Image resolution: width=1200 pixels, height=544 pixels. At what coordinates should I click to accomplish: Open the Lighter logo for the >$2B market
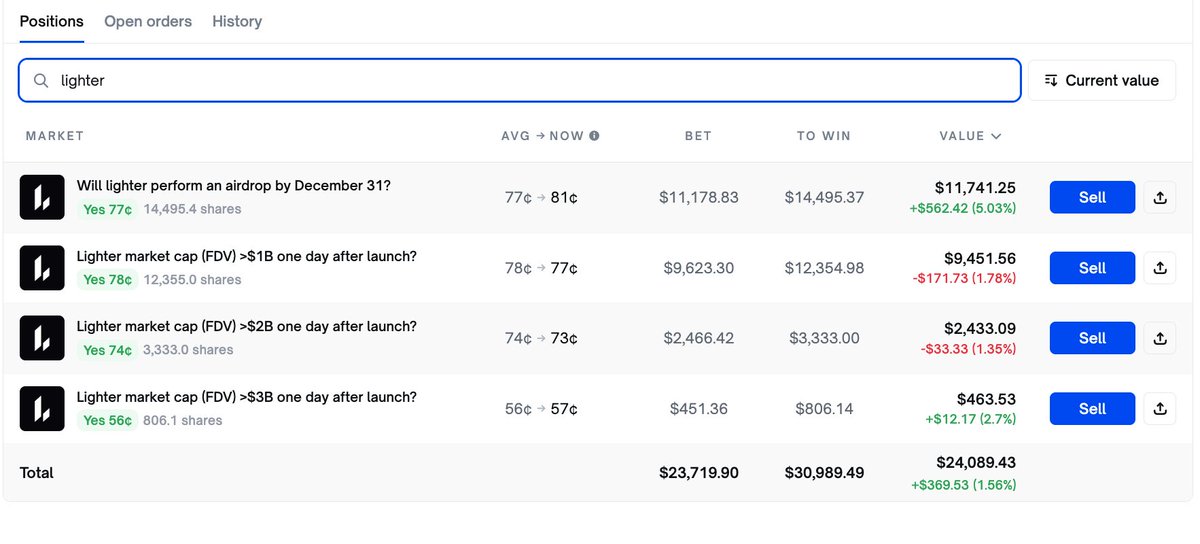click(x=42, y=338)
